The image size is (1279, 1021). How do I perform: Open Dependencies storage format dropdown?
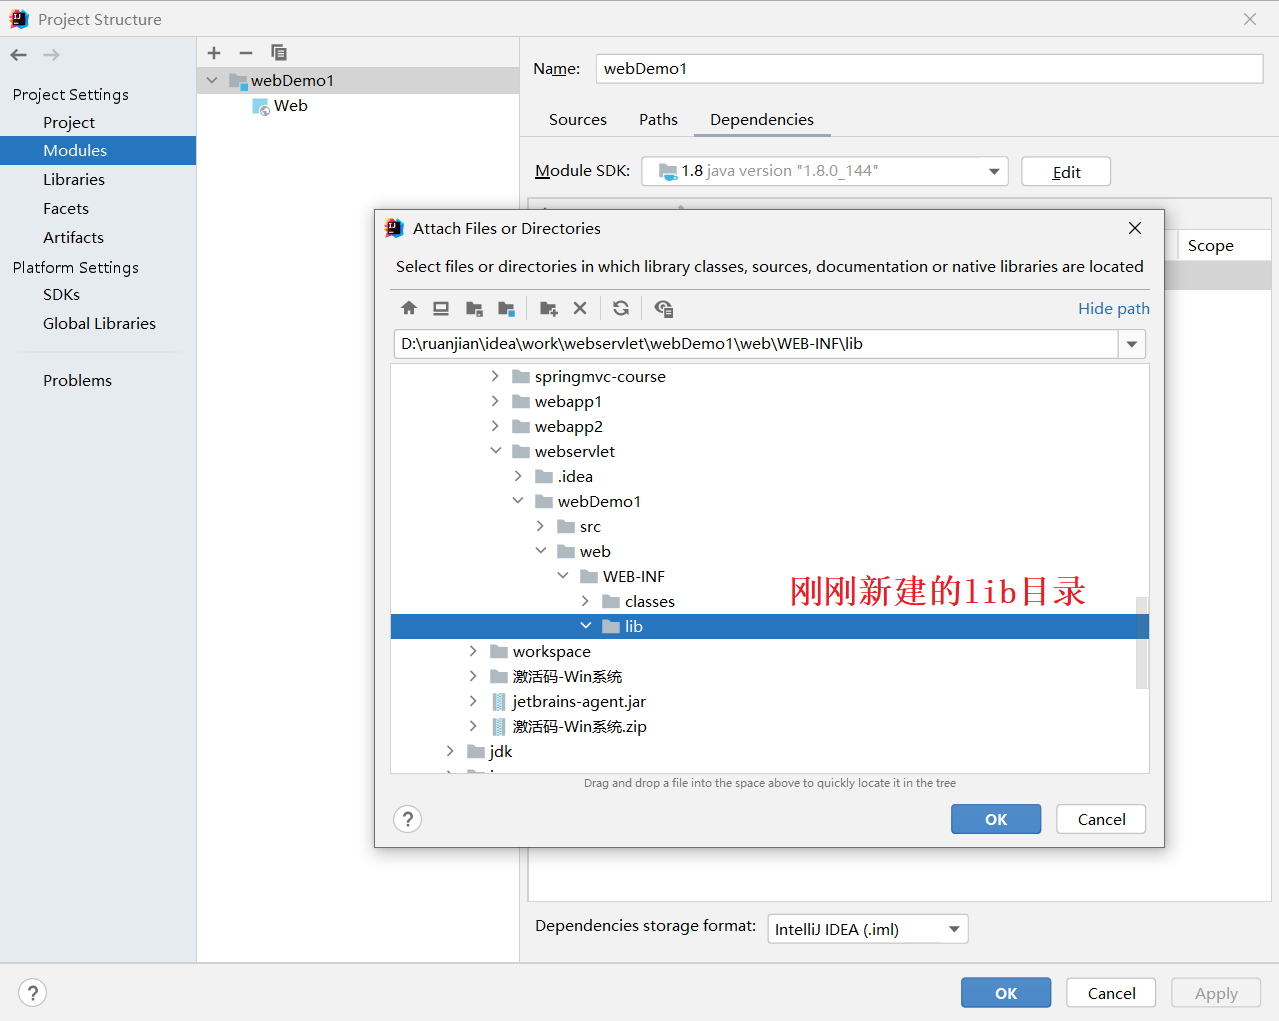click(954, 929)
